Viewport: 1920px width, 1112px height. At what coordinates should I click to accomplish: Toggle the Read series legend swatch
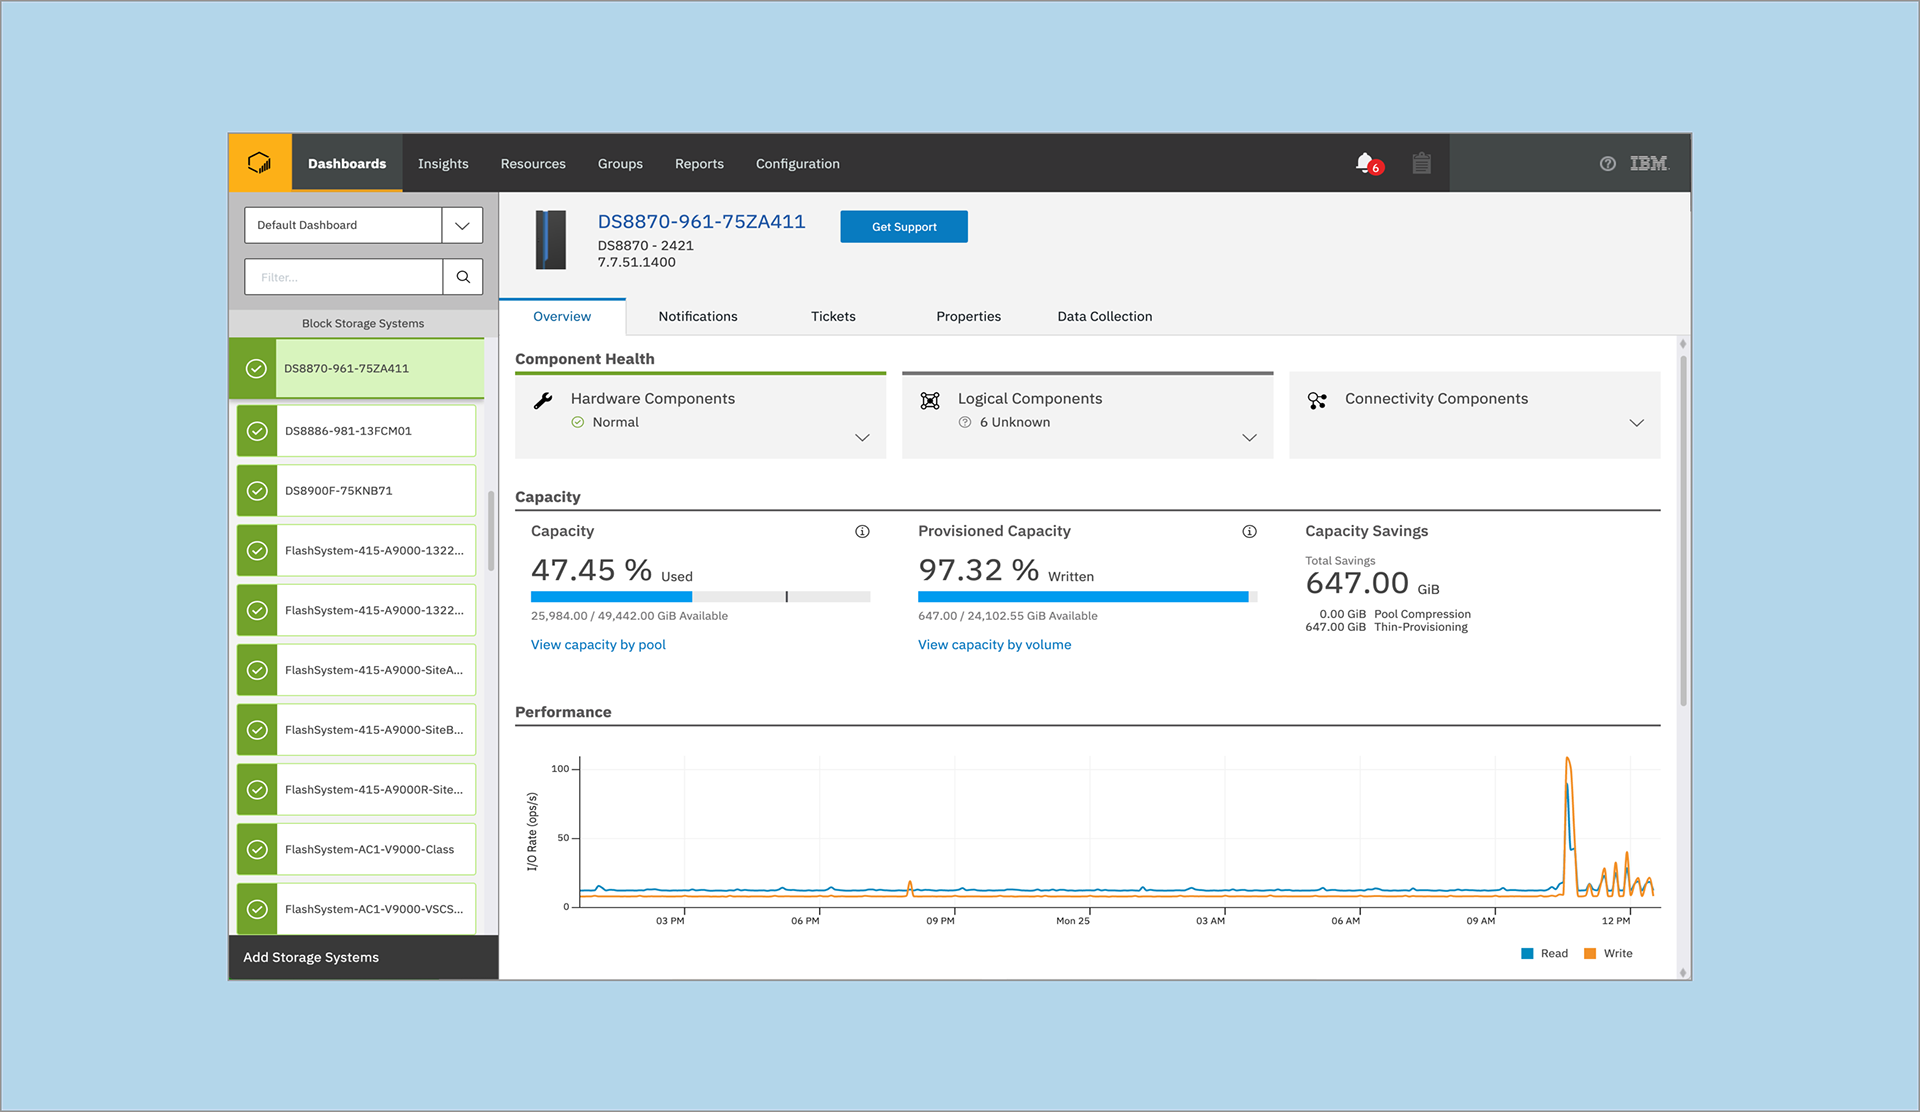click(x=1527, y=953)
